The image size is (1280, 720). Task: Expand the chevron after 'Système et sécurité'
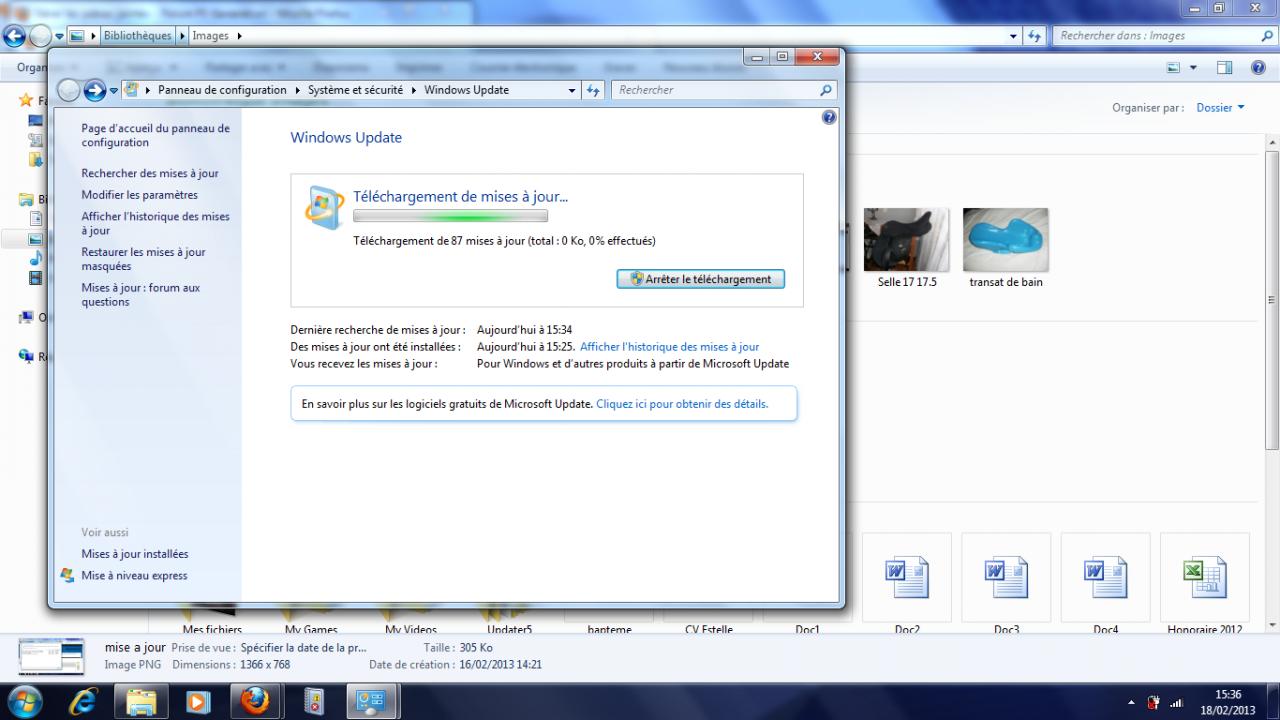point(414,90)
